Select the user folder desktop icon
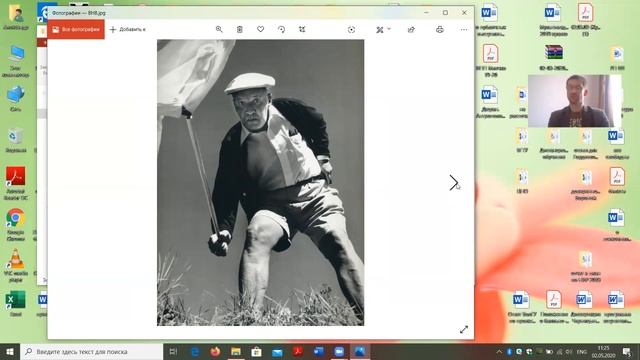 point(16,18)
